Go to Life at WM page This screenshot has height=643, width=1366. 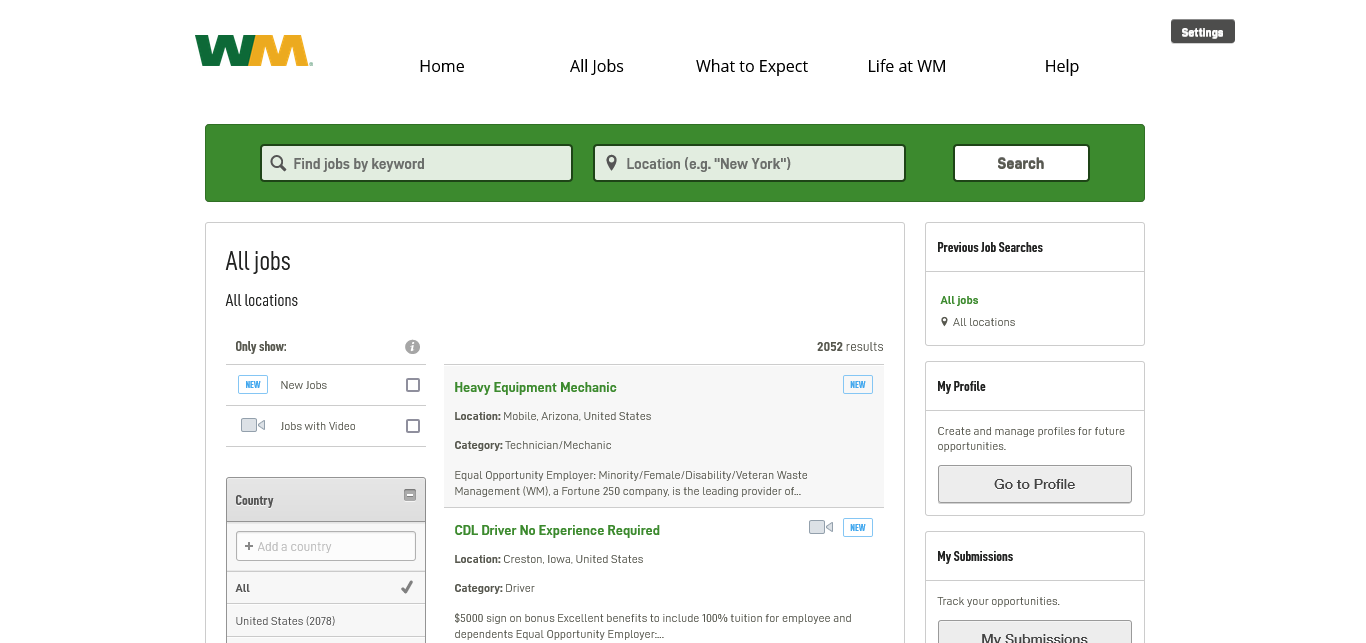(906, 66)
